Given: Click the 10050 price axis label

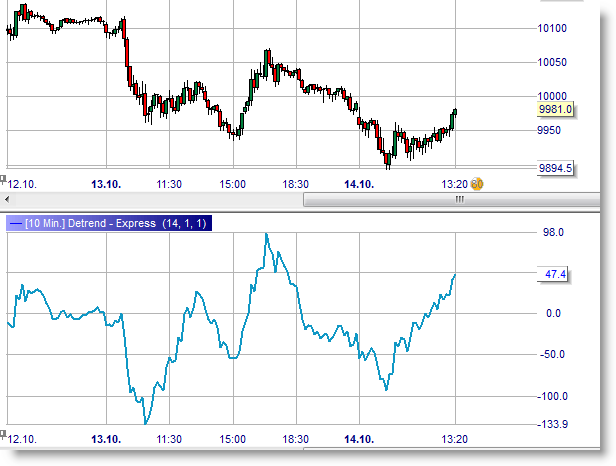Looking at the screenshot, I should tap(552, 62).
